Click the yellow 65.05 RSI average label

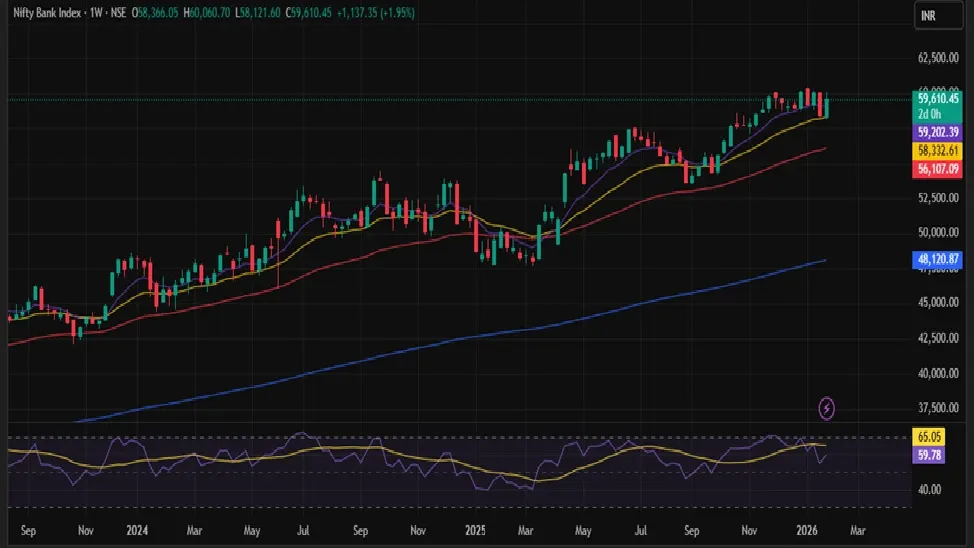tap(929, 437)
